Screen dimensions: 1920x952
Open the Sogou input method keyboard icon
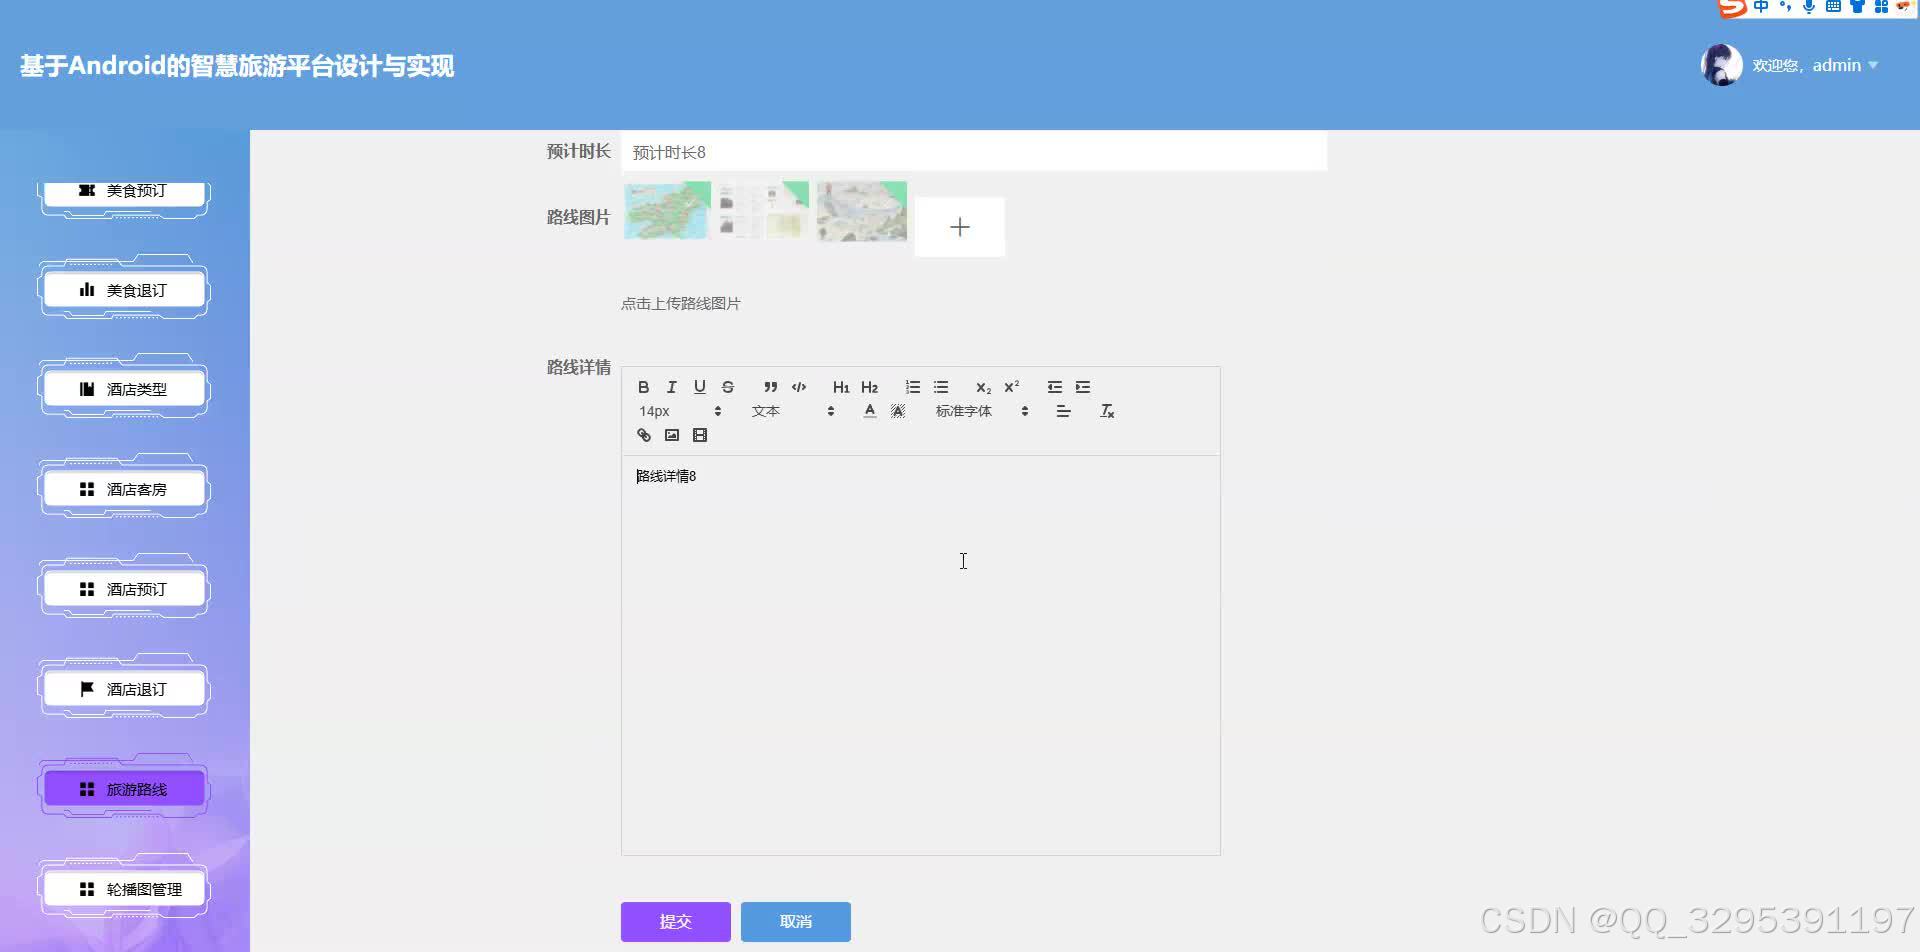point(1833,8)
